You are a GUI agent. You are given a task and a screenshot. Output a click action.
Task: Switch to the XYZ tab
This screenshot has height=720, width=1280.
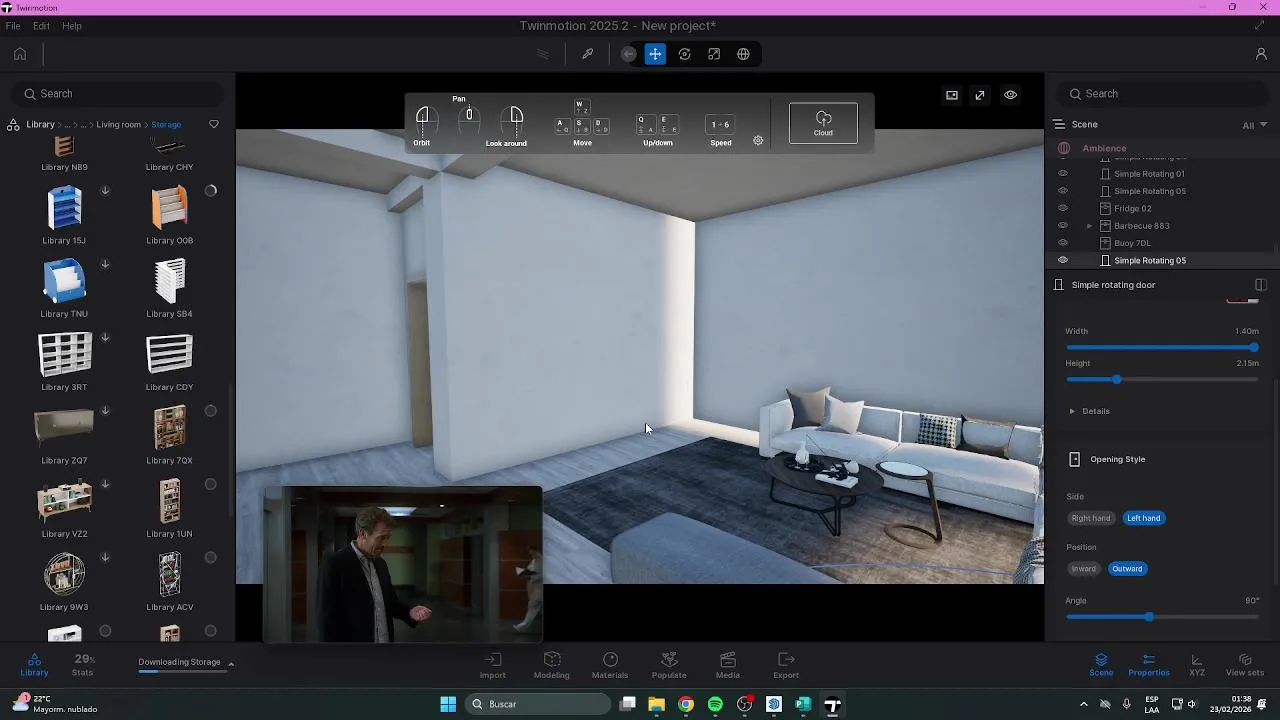tap(1197, 665)
